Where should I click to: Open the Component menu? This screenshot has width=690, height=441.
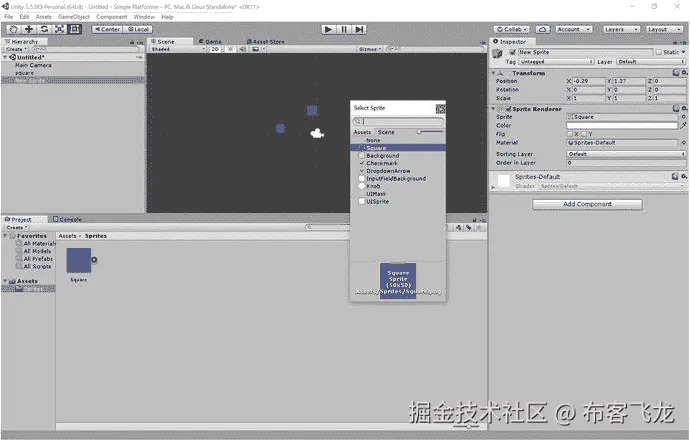tap(111, 17)
